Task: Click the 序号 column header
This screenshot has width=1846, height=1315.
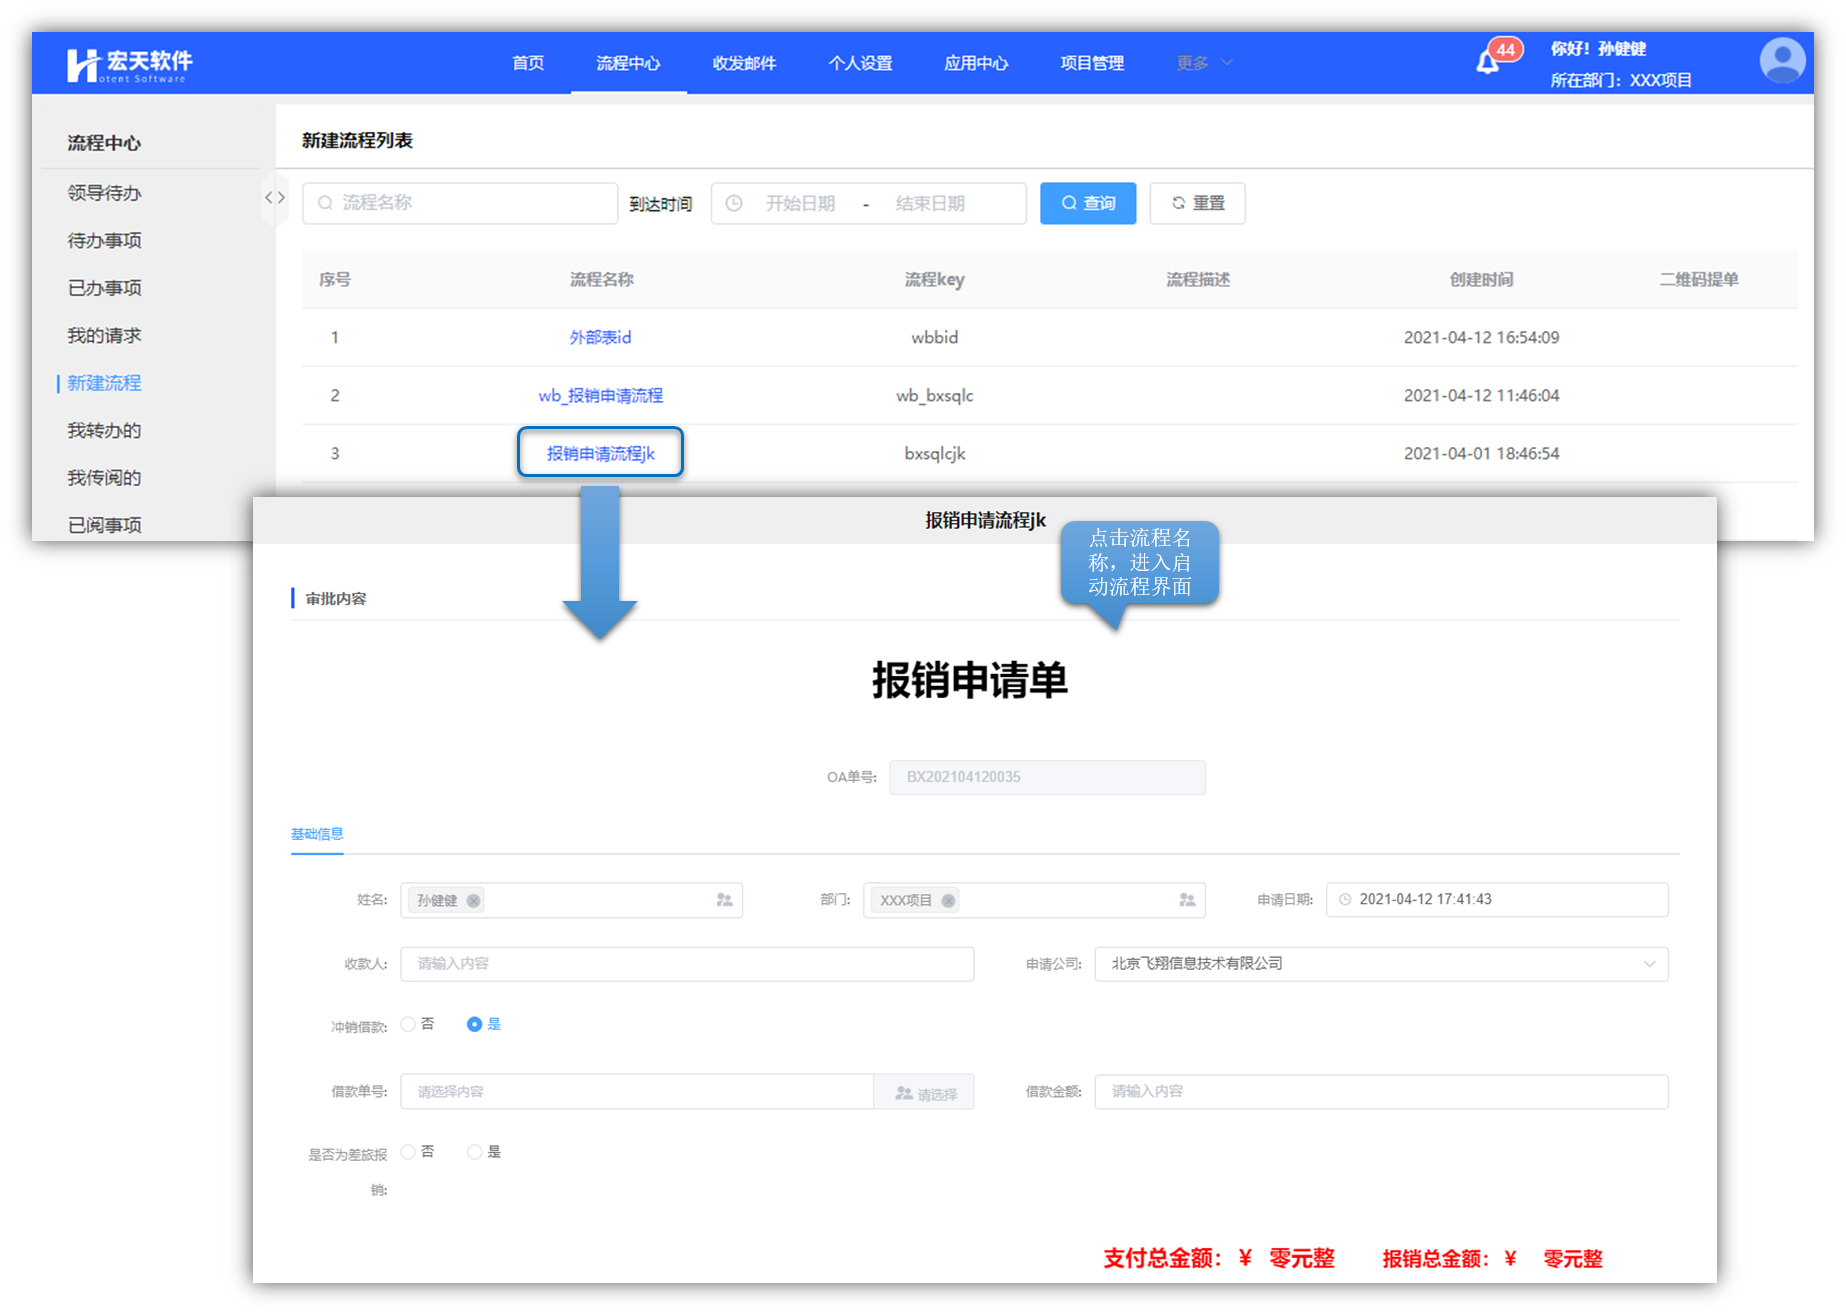Action: (335, 280)
